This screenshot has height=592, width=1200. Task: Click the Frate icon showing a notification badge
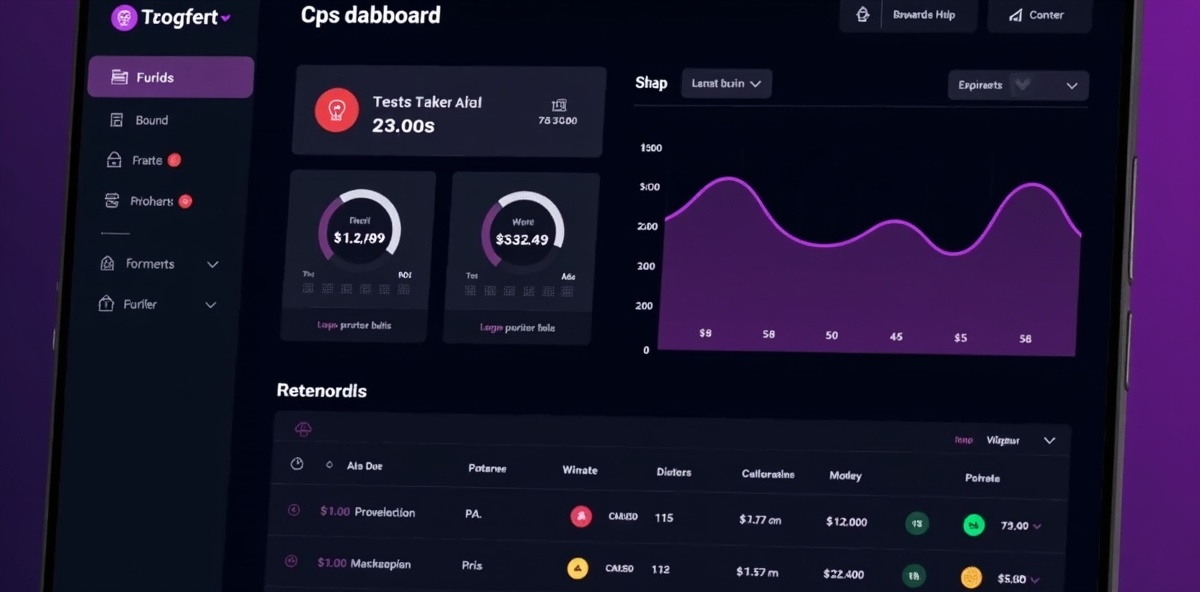pos(113,160)
